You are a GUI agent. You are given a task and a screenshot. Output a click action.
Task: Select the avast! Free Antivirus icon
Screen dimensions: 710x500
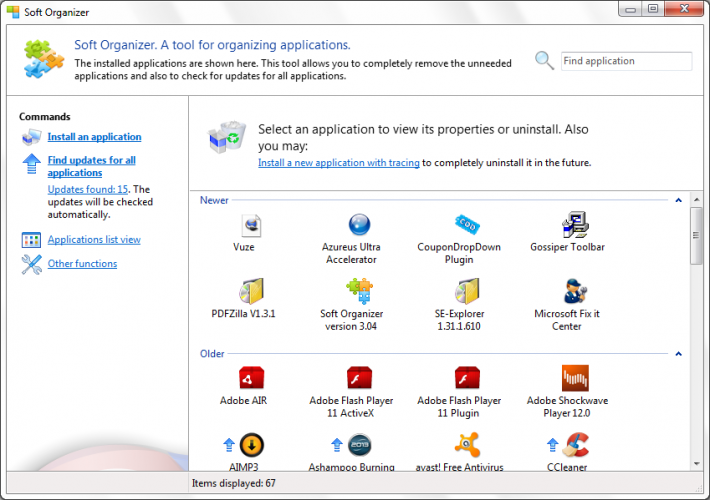click(x=467, y=445)
